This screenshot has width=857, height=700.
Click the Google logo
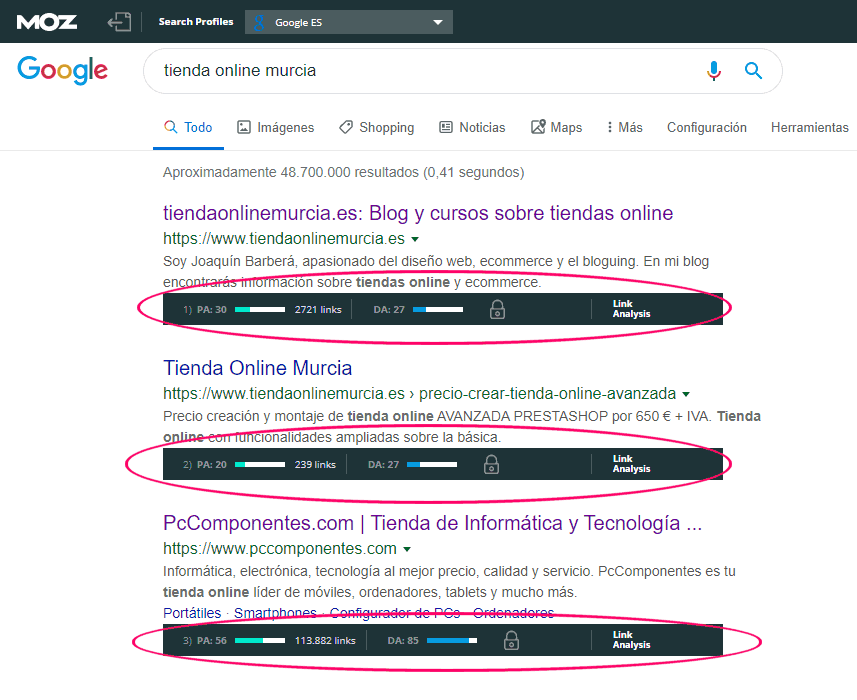point(62,70)
